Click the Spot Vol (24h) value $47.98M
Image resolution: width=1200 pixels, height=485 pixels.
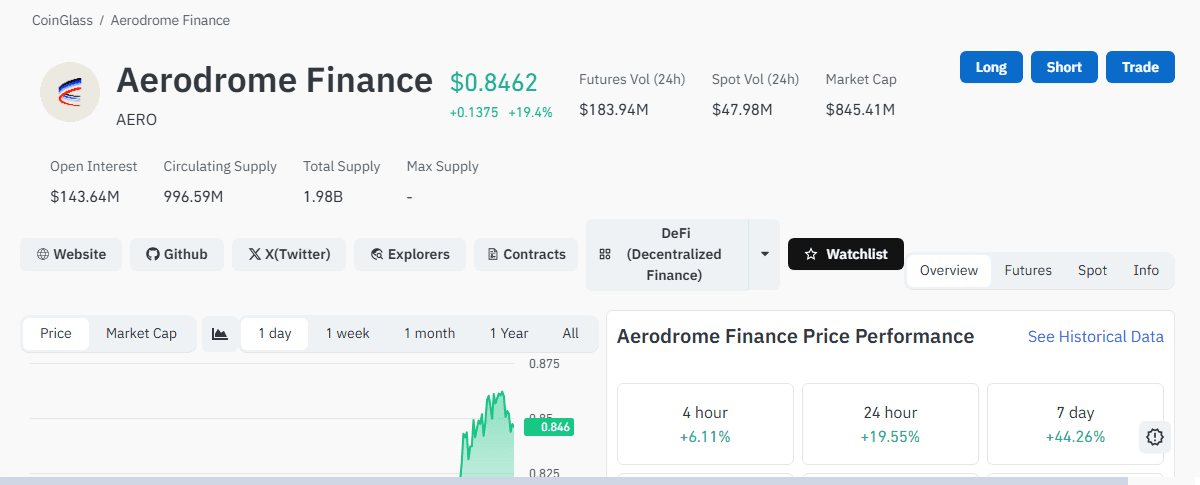point(742,109)
